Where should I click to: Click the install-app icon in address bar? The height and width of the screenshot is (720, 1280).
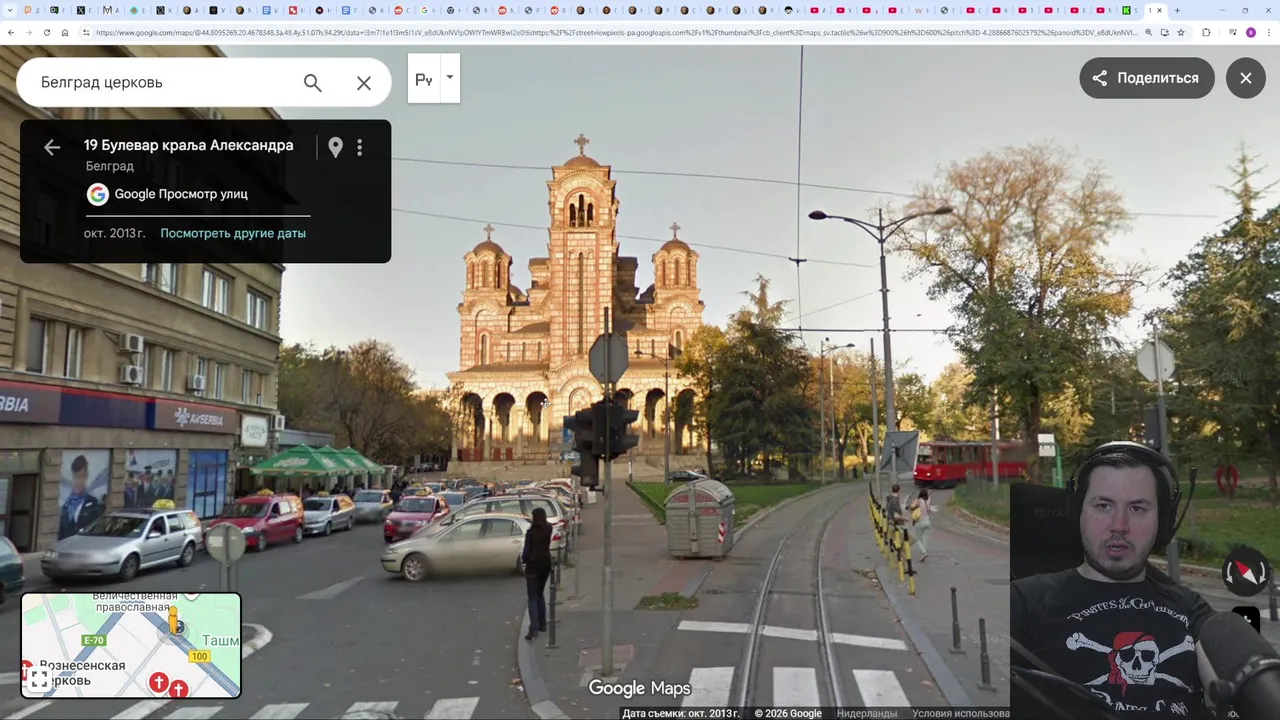tap(1164, 33)
